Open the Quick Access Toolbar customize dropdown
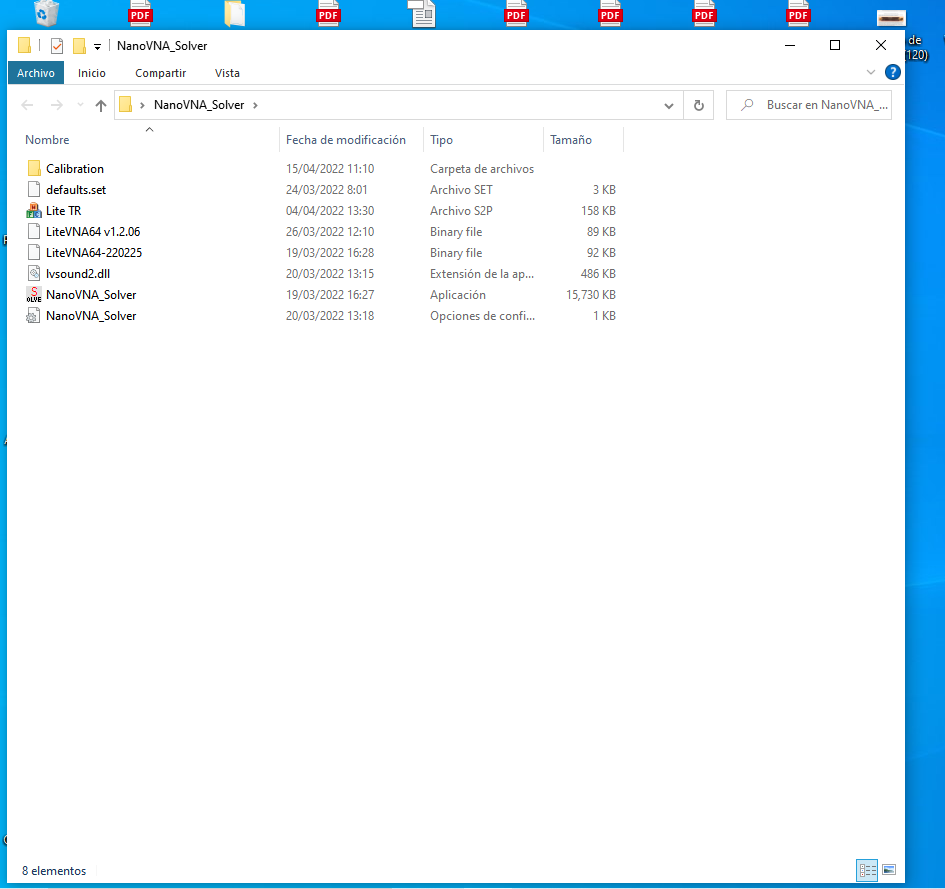This screenshot has width=945, height=889. coord(97,46)
